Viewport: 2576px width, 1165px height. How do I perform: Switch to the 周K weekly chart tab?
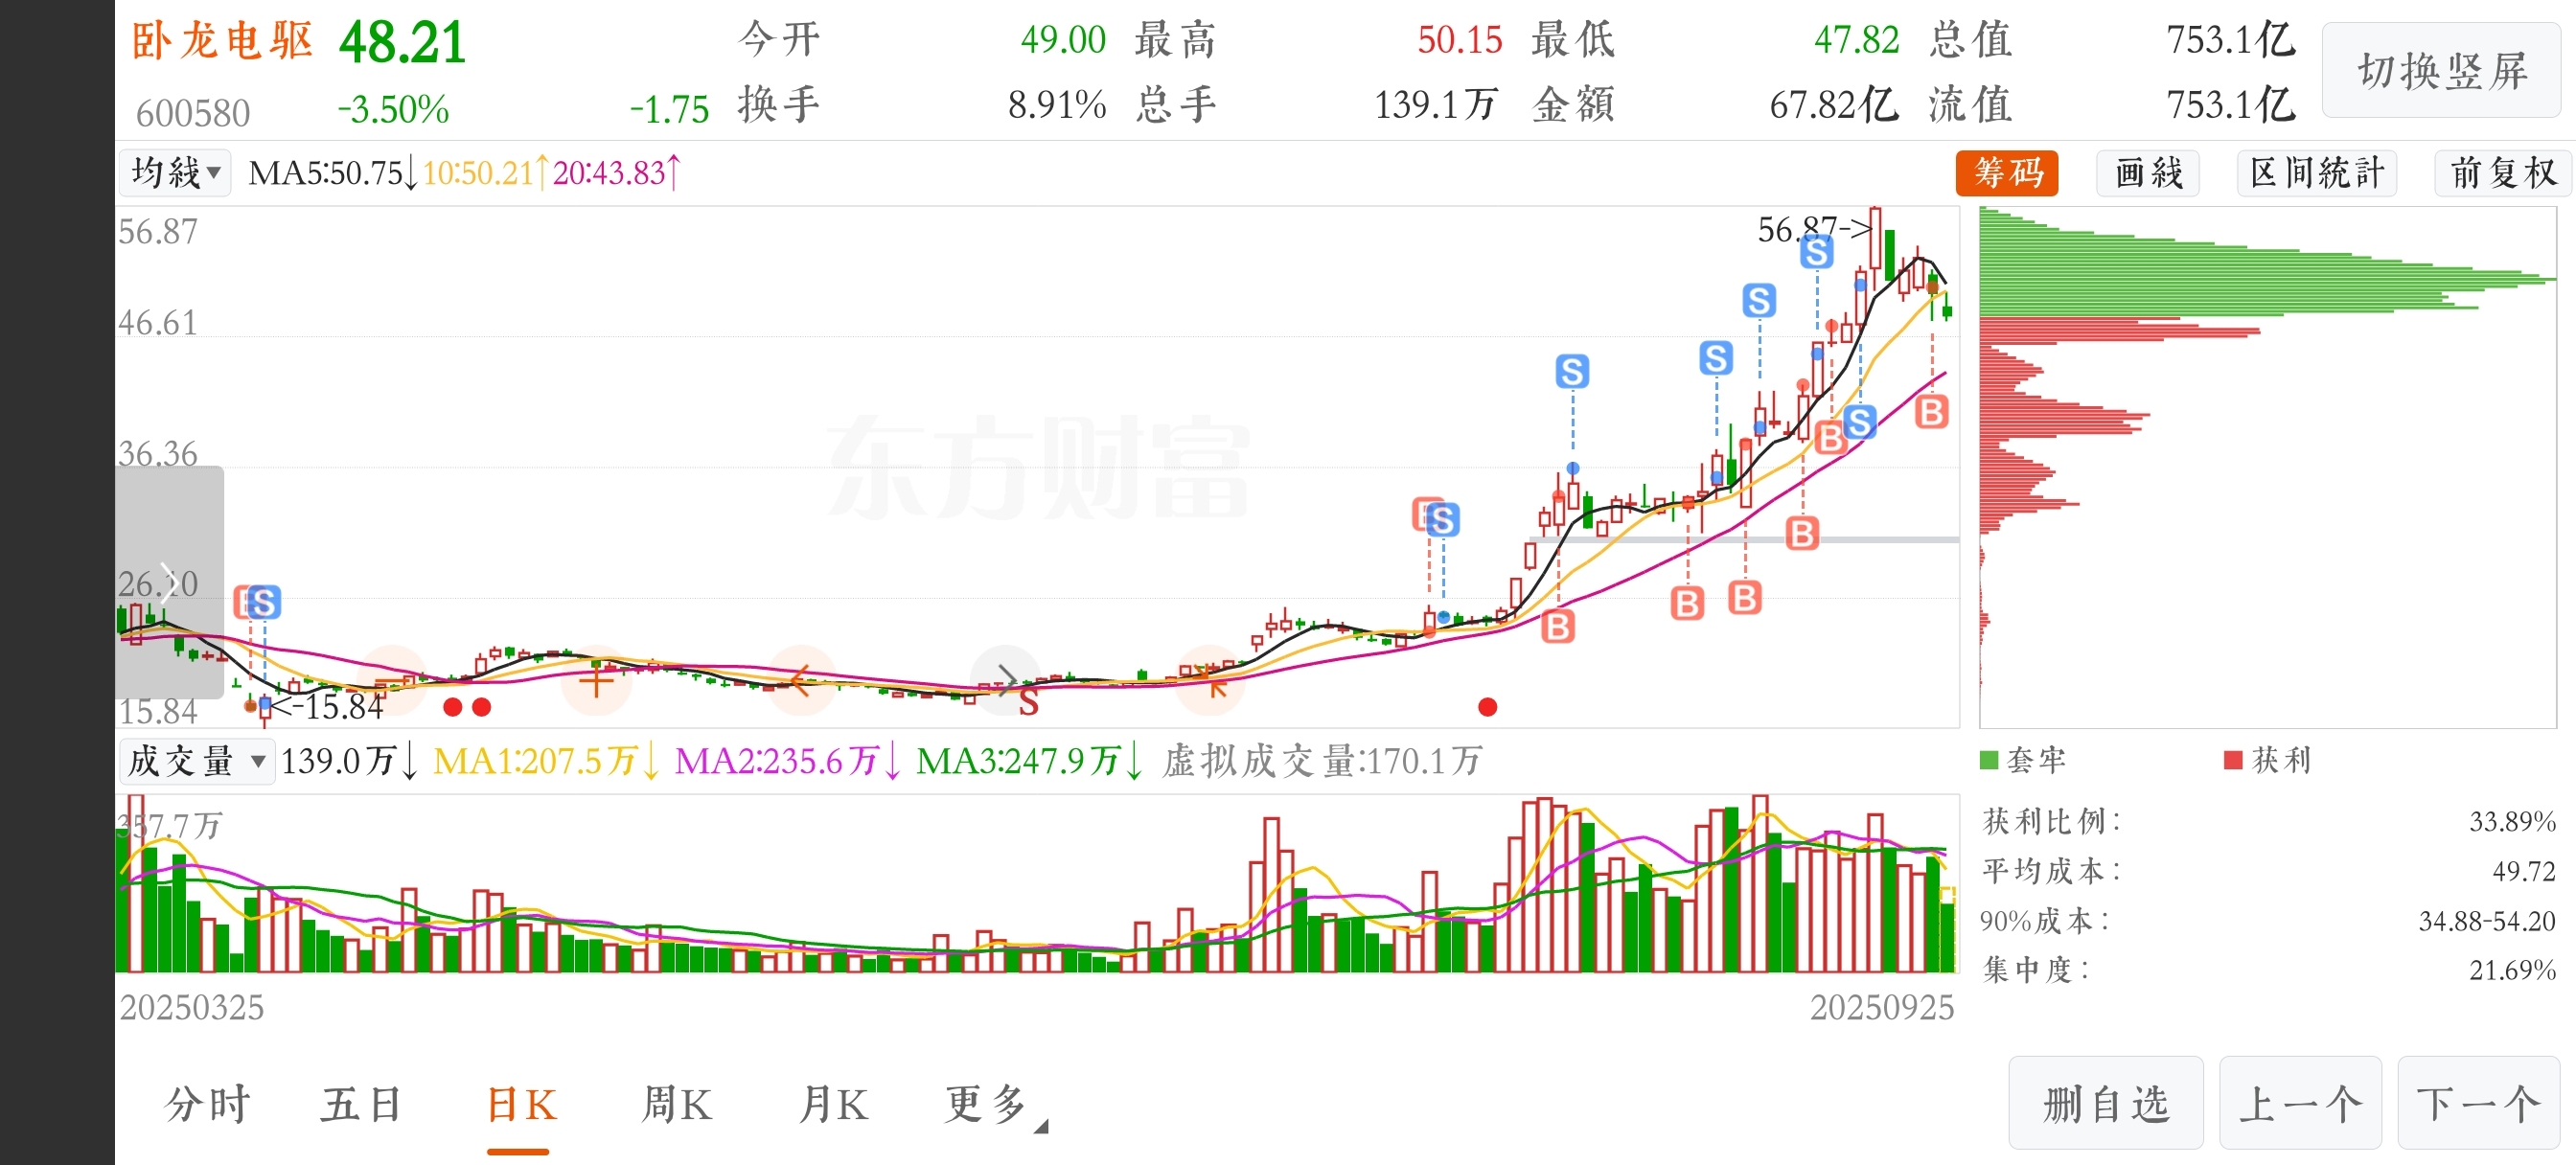pyautogui.click(x=677, y=1105)
